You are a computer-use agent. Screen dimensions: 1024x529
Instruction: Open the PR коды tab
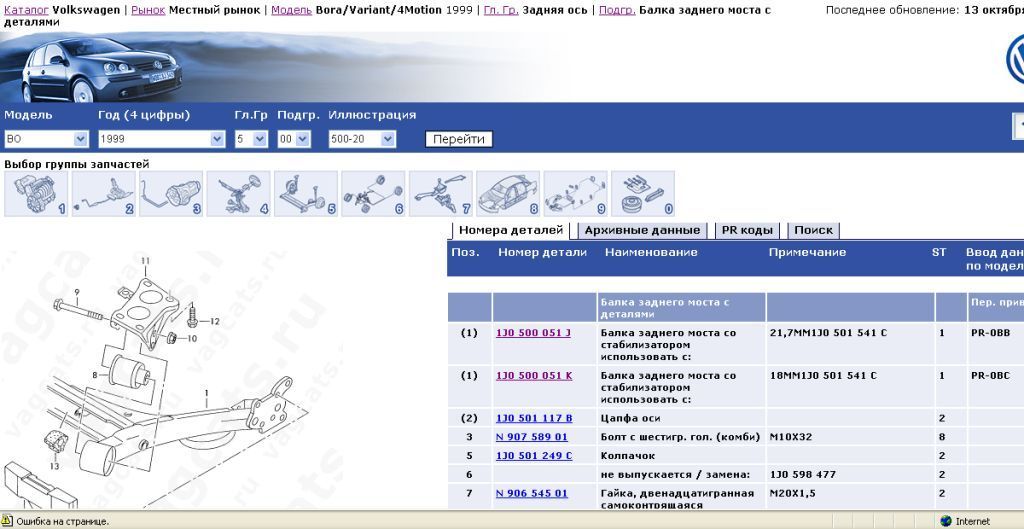point(747,231)
